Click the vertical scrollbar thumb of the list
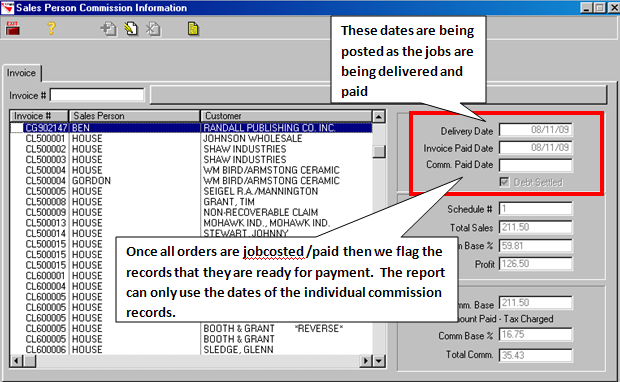Image resolution: width=620 pixels, height=382 pixels. pyautogui.click(x=379, y=151)
